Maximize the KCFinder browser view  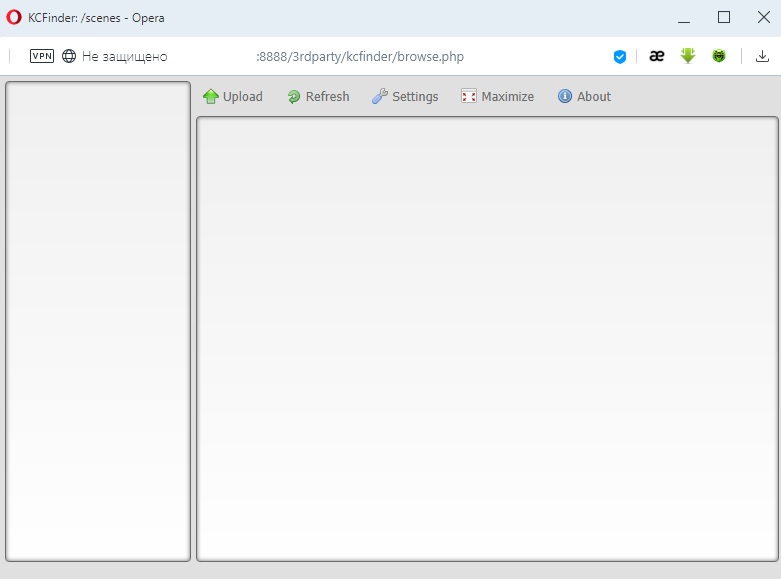[497, 97]
